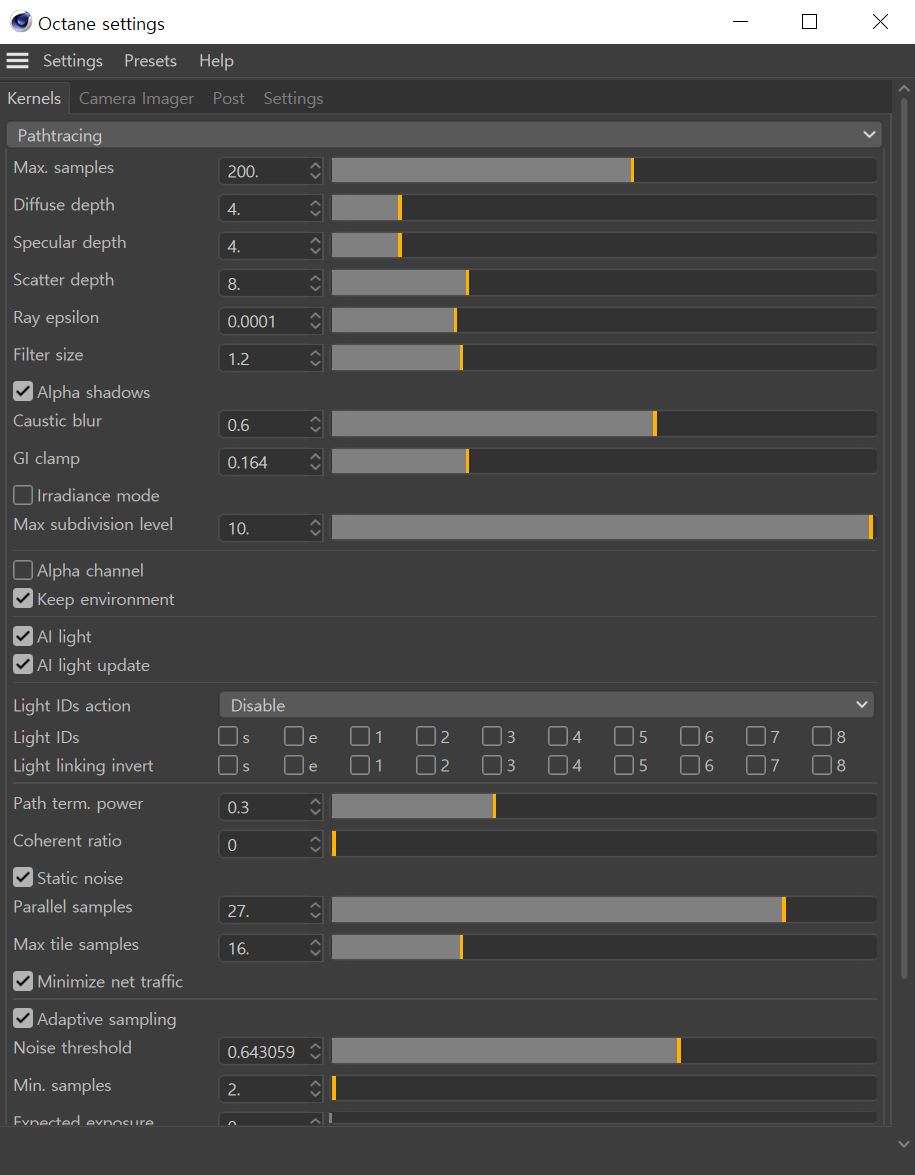The image size is (915, 1175).
Task: Click the Max. samples slider
Action: click(604, 170)
